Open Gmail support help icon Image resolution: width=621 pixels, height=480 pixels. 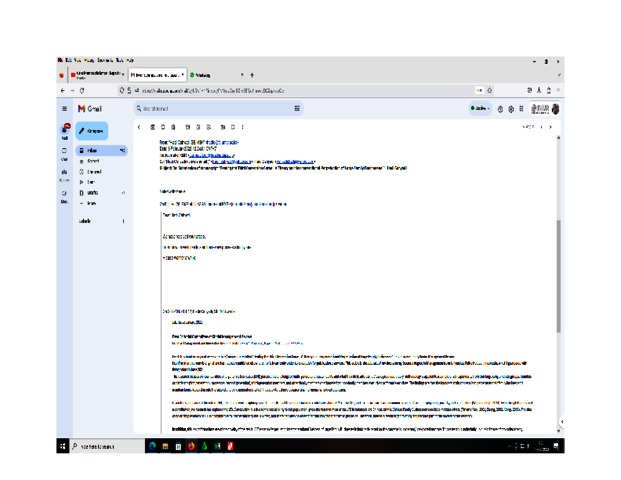(x=499, y=108)
